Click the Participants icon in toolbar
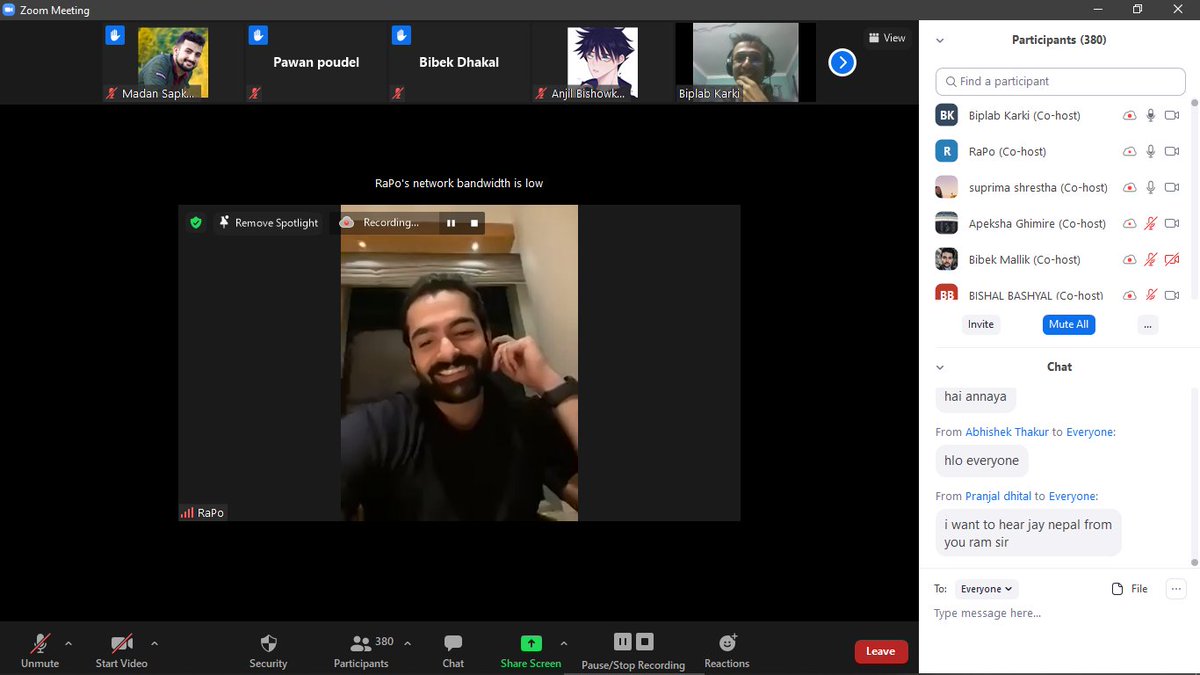Image resolution: width=1200 pixels, height=675 pixels. click(361, 643)
